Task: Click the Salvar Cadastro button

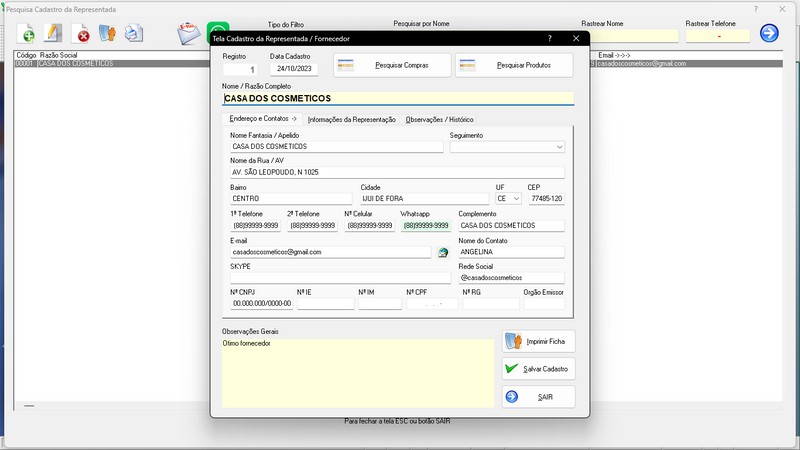Action: click(538, 369)
